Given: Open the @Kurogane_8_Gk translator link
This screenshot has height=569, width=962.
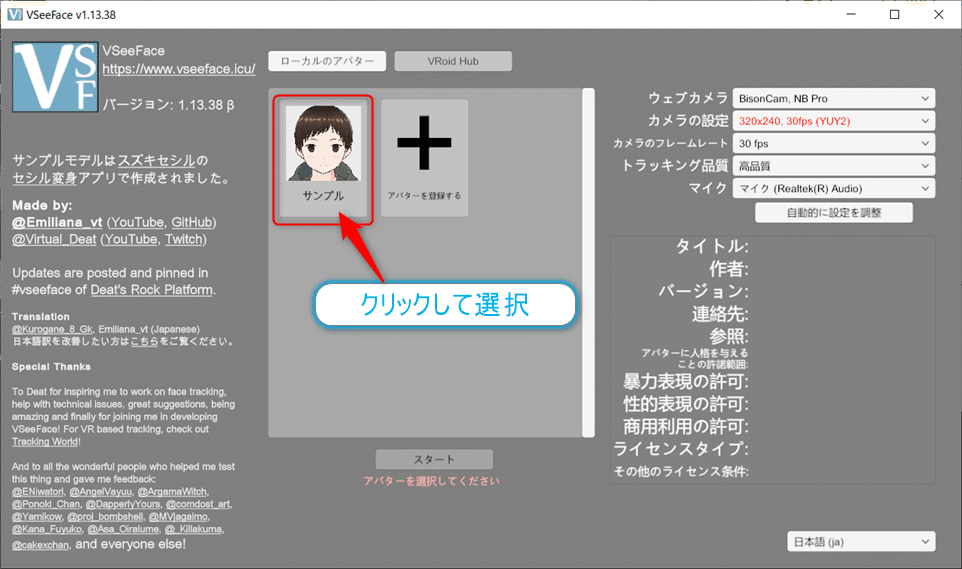Looking at the screenshot, I should point(52,329).
